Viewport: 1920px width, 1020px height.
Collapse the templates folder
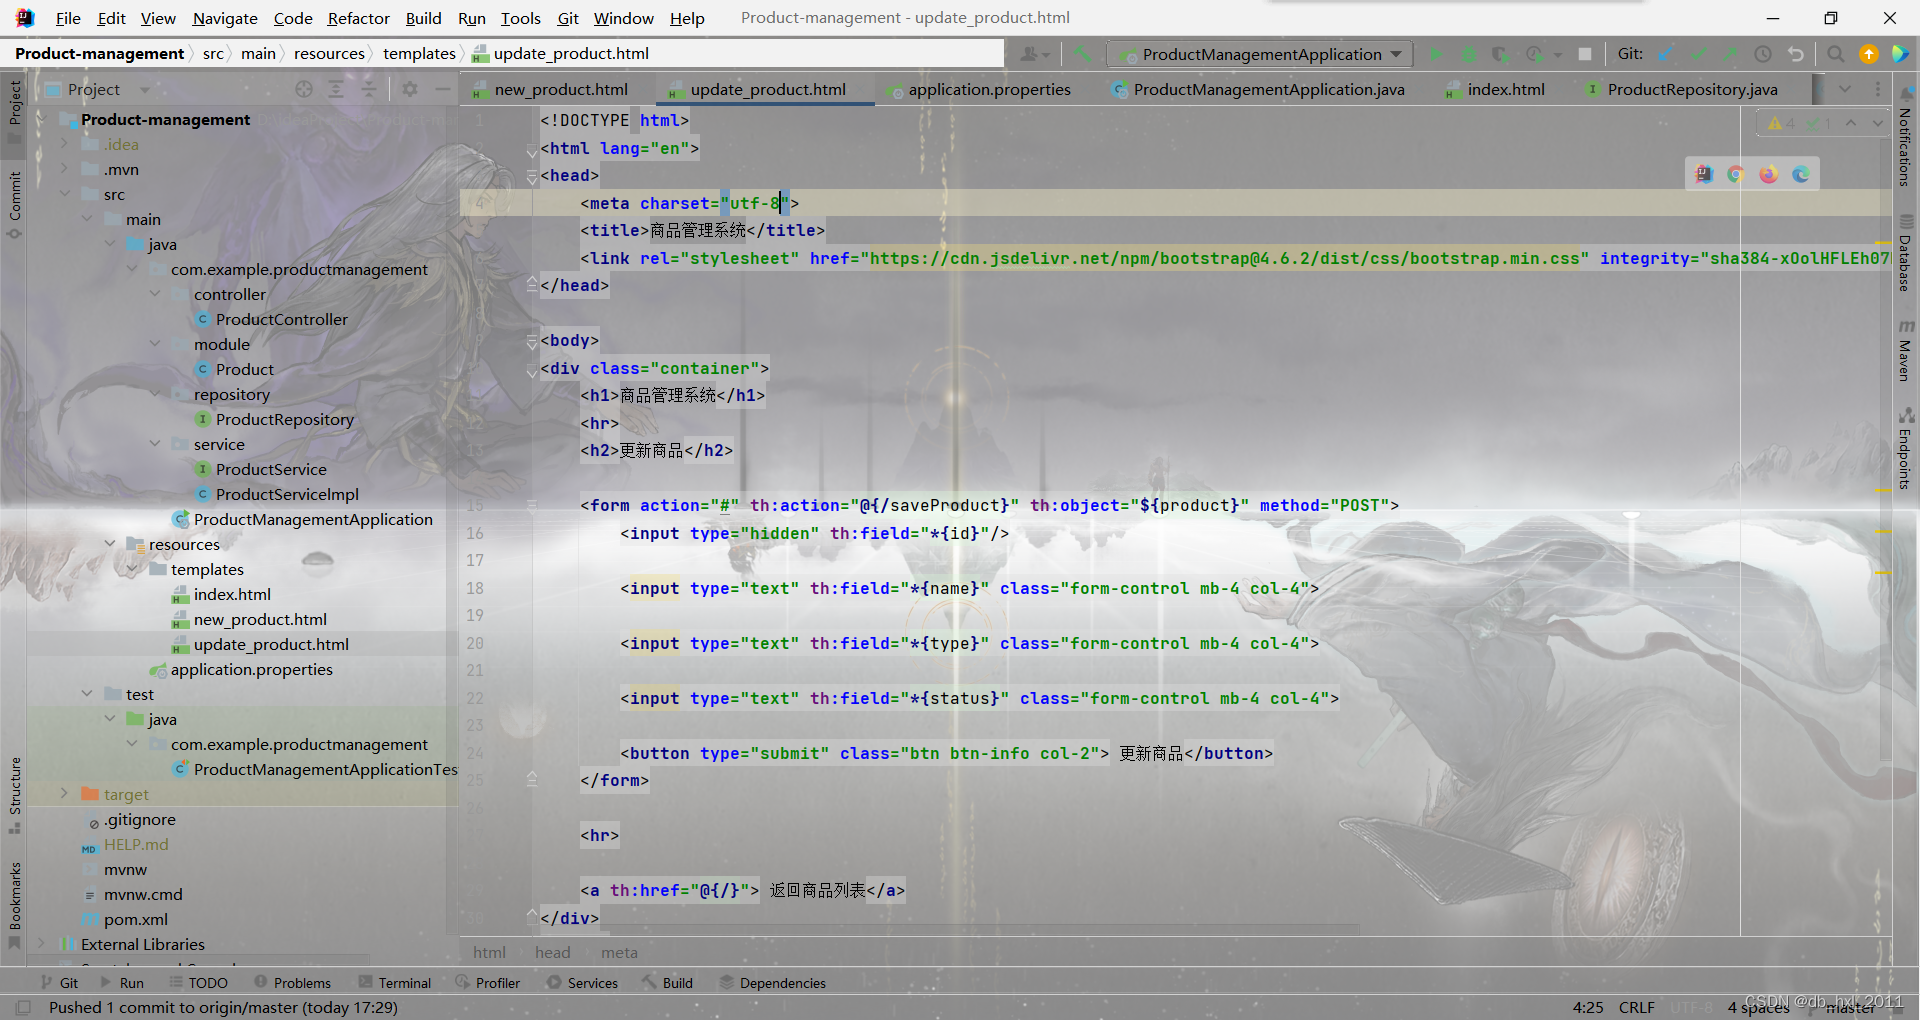tap(132, 569)
